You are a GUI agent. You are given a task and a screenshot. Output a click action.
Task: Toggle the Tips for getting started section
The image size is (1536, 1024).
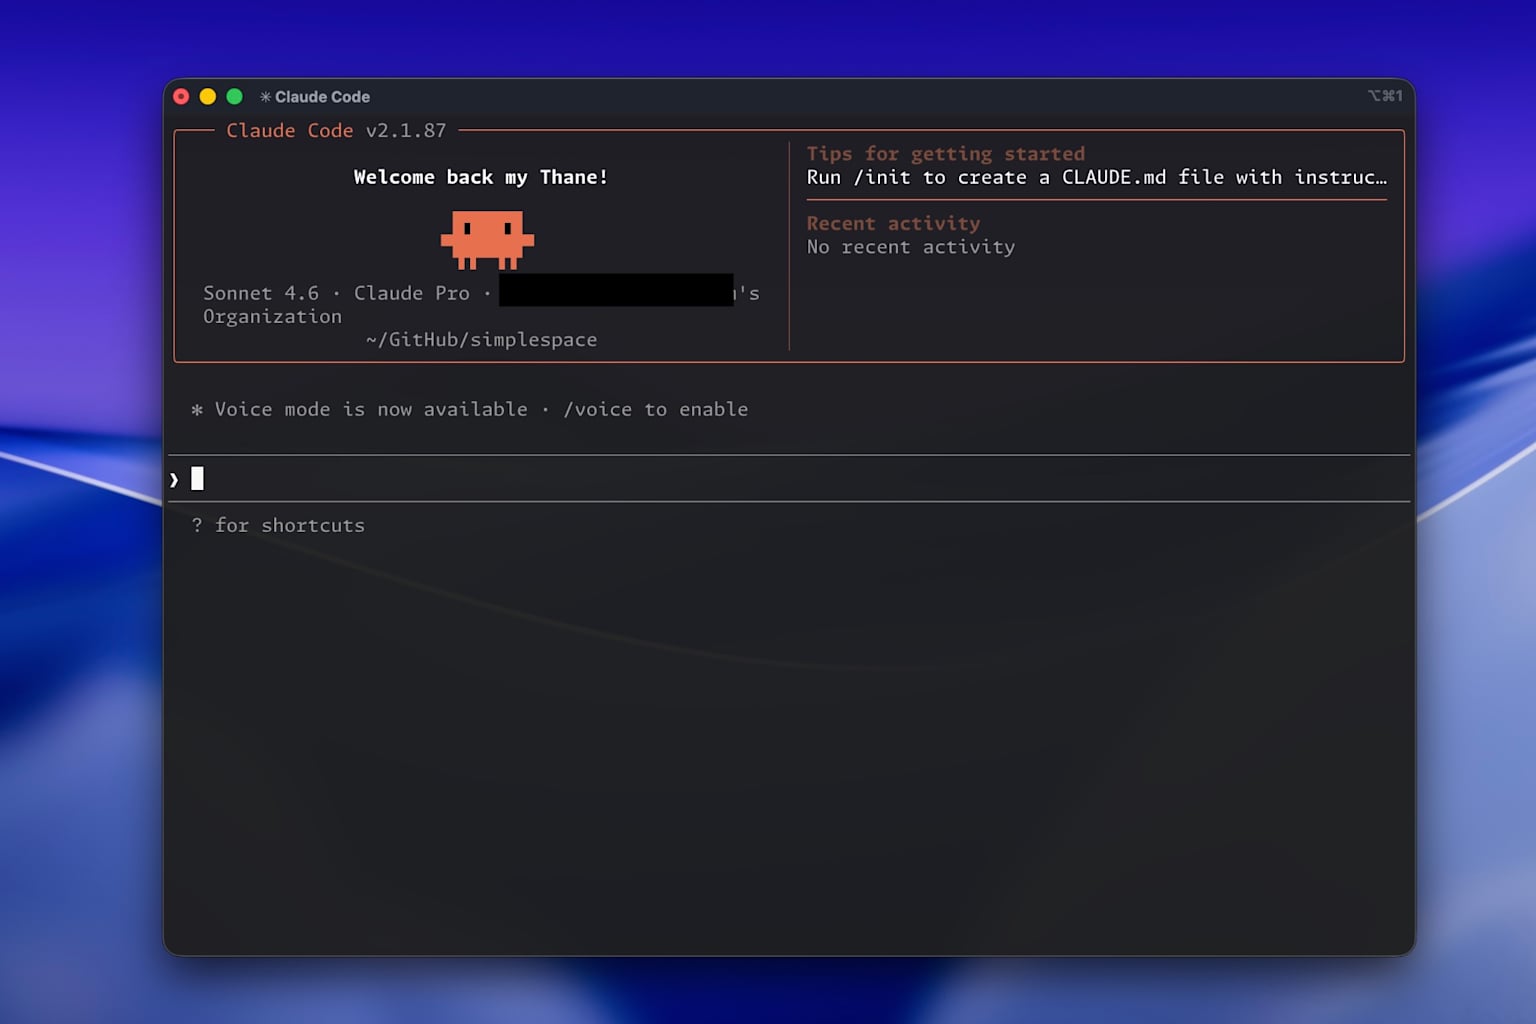[x=946, y=153]
